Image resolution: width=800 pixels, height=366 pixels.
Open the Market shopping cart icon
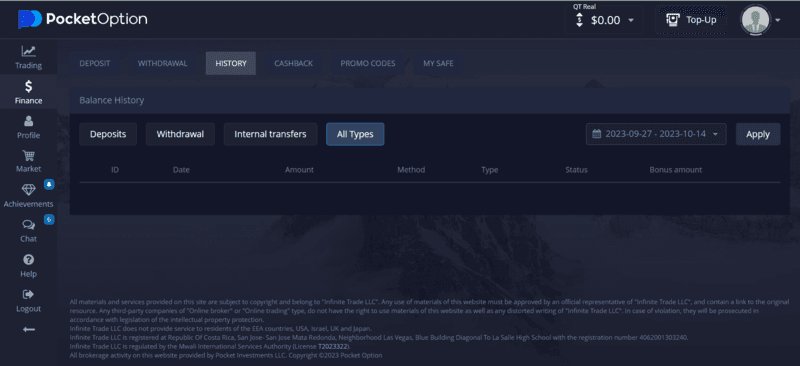click(29, 156)
